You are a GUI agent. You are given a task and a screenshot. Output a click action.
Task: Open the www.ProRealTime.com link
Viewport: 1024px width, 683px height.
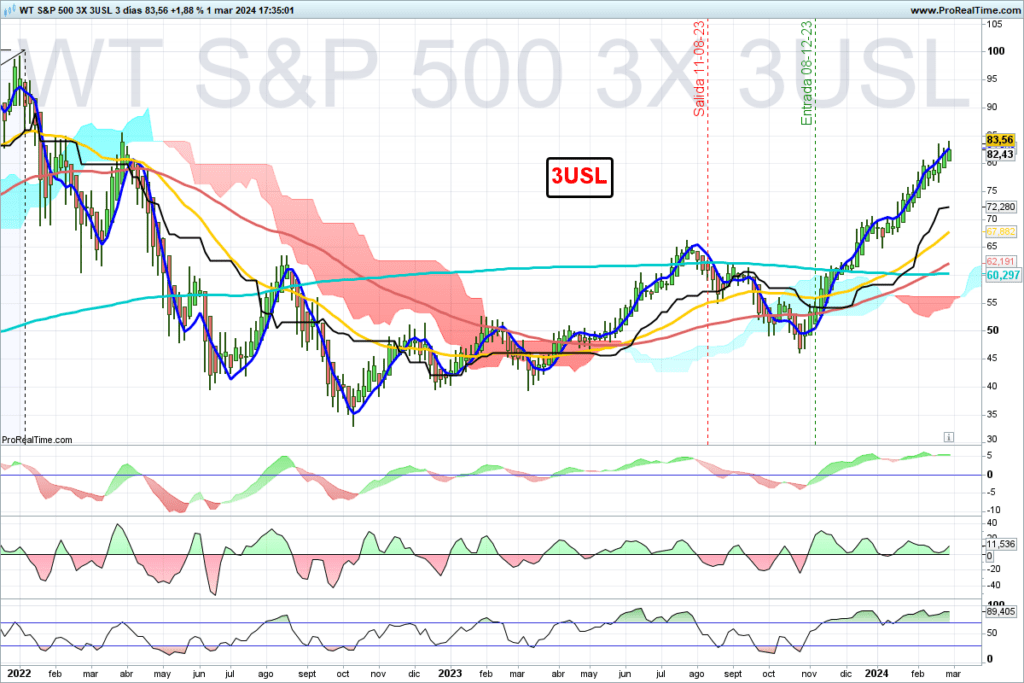(965, 10)
